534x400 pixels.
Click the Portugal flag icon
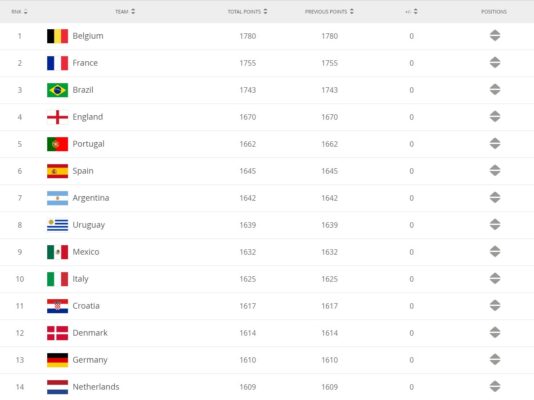pyautogui.click(x=57, y=144)
